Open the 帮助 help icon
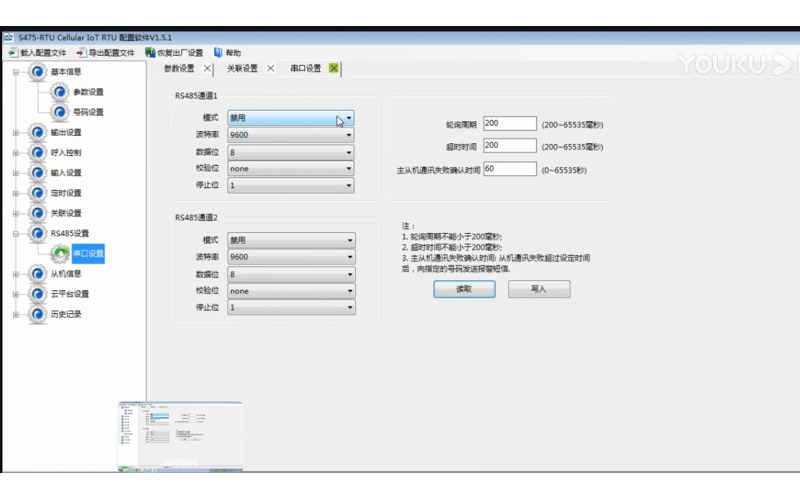This screenshot has height=500, width=800. (x=218, y=53)
